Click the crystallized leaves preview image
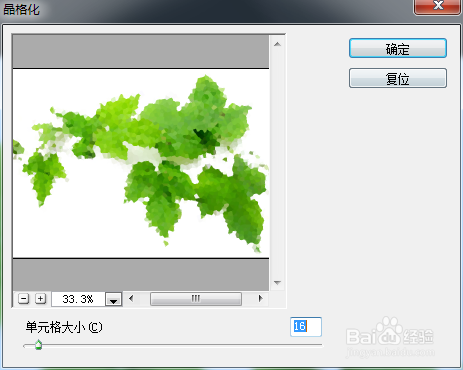The image size is (463, 370). tap(141, 163)
